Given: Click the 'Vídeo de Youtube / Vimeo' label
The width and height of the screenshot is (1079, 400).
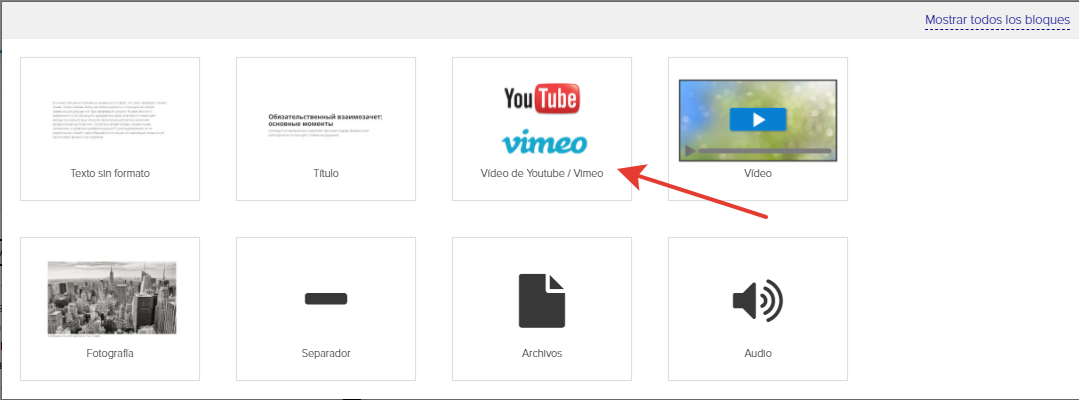Looking at the screenshot, I should (x=542, y=173).
